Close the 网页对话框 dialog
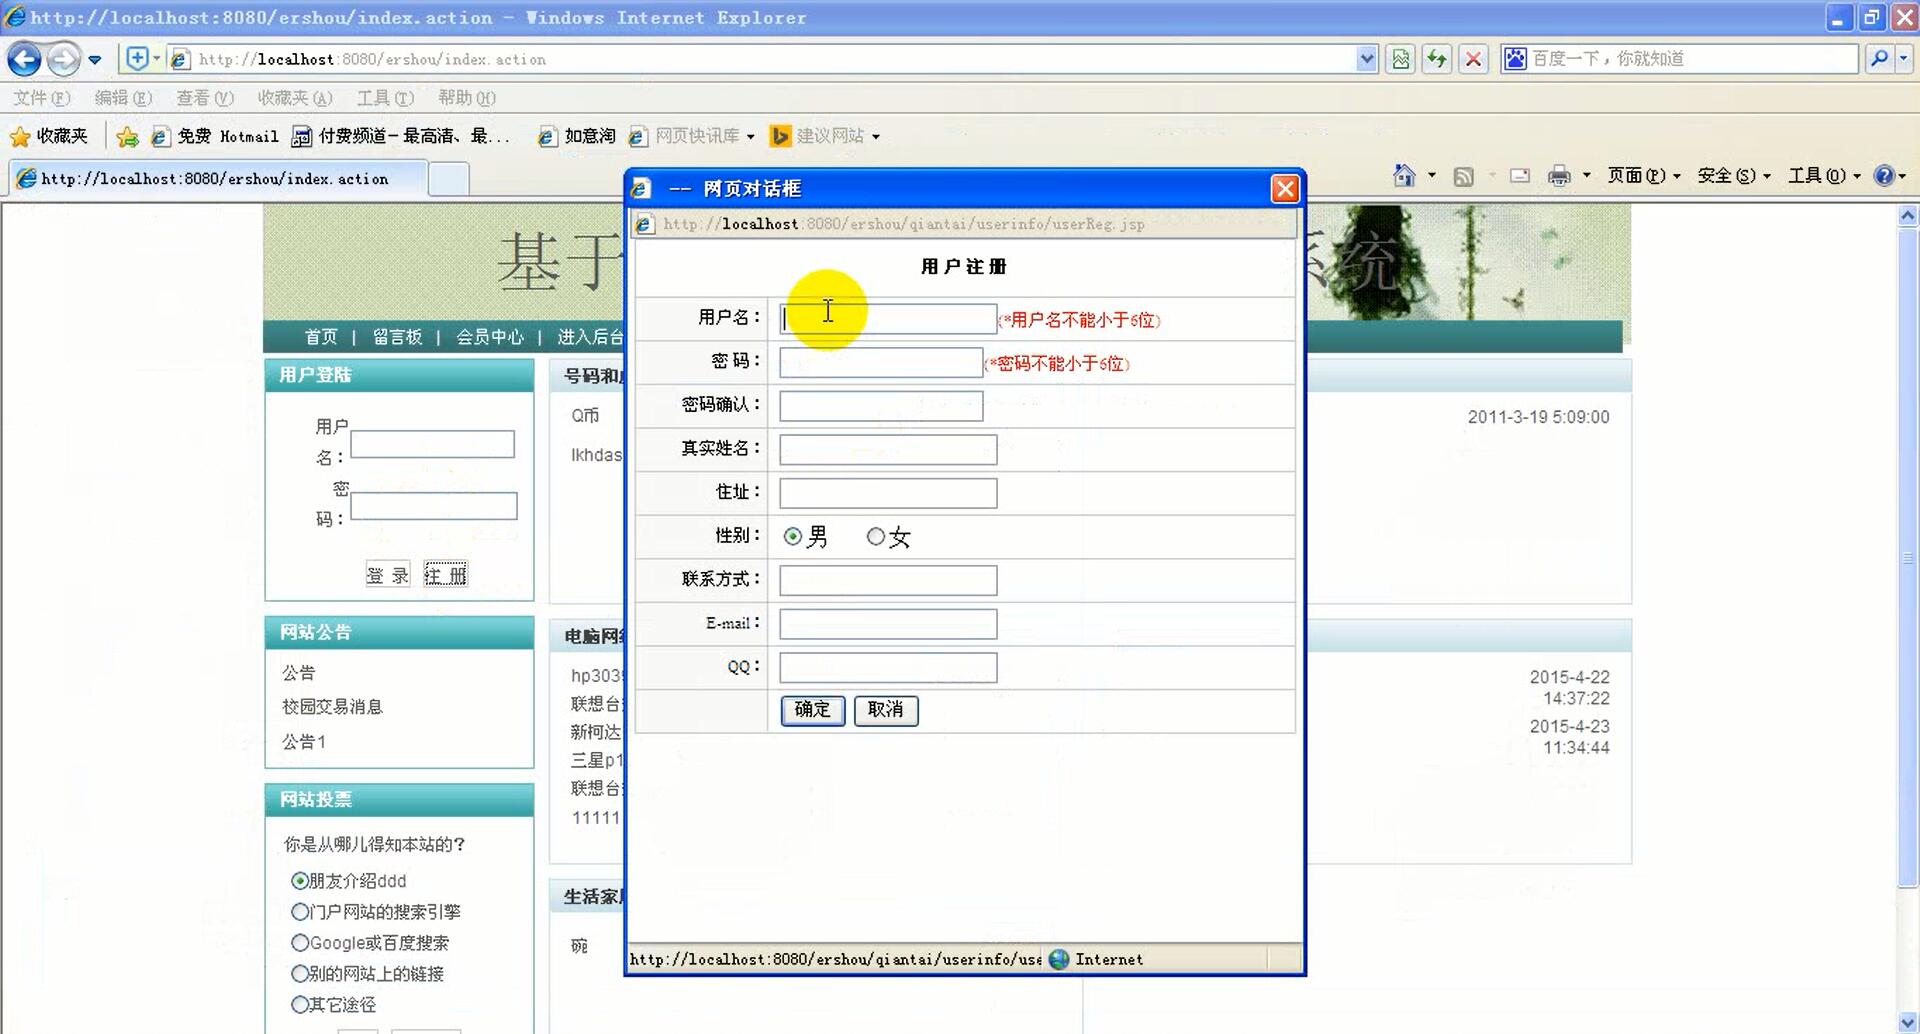Image resolution: width=1920 pixels, height=1034 pixels. point(1285,189)
